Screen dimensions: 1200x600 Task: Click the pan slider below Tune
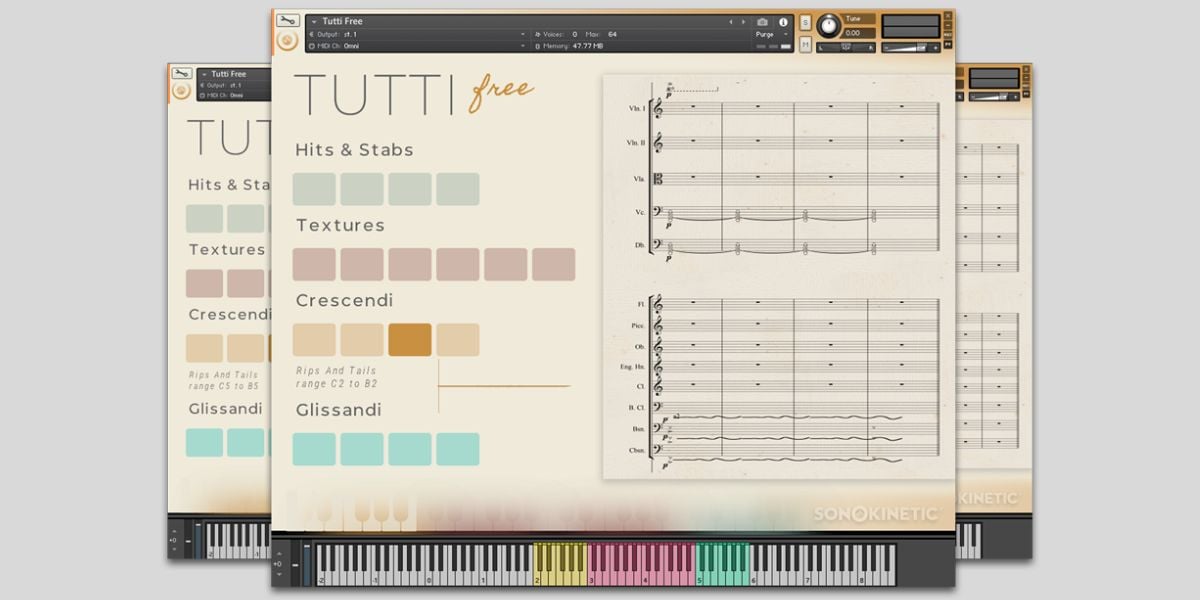[x=846, y=47]
